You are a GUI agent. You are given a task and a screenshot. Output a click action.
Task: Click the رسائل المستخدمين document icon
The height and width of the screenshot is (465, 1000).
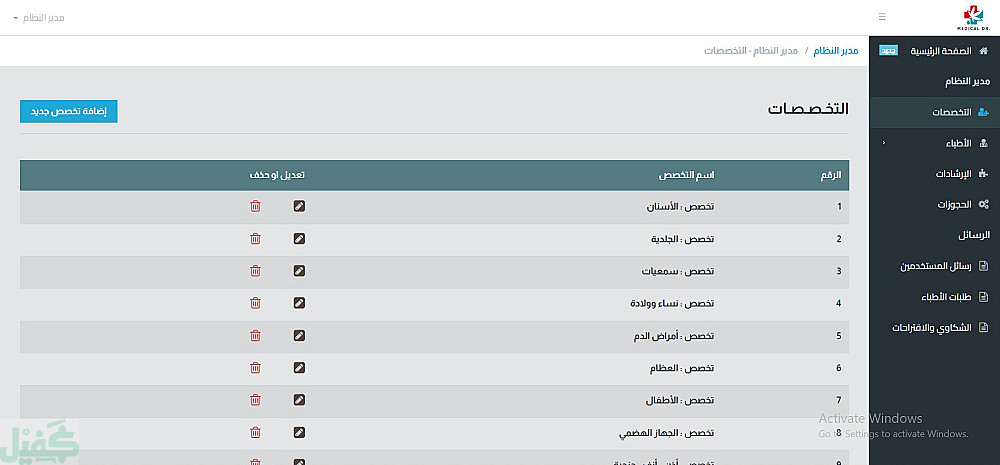point(983,266)
